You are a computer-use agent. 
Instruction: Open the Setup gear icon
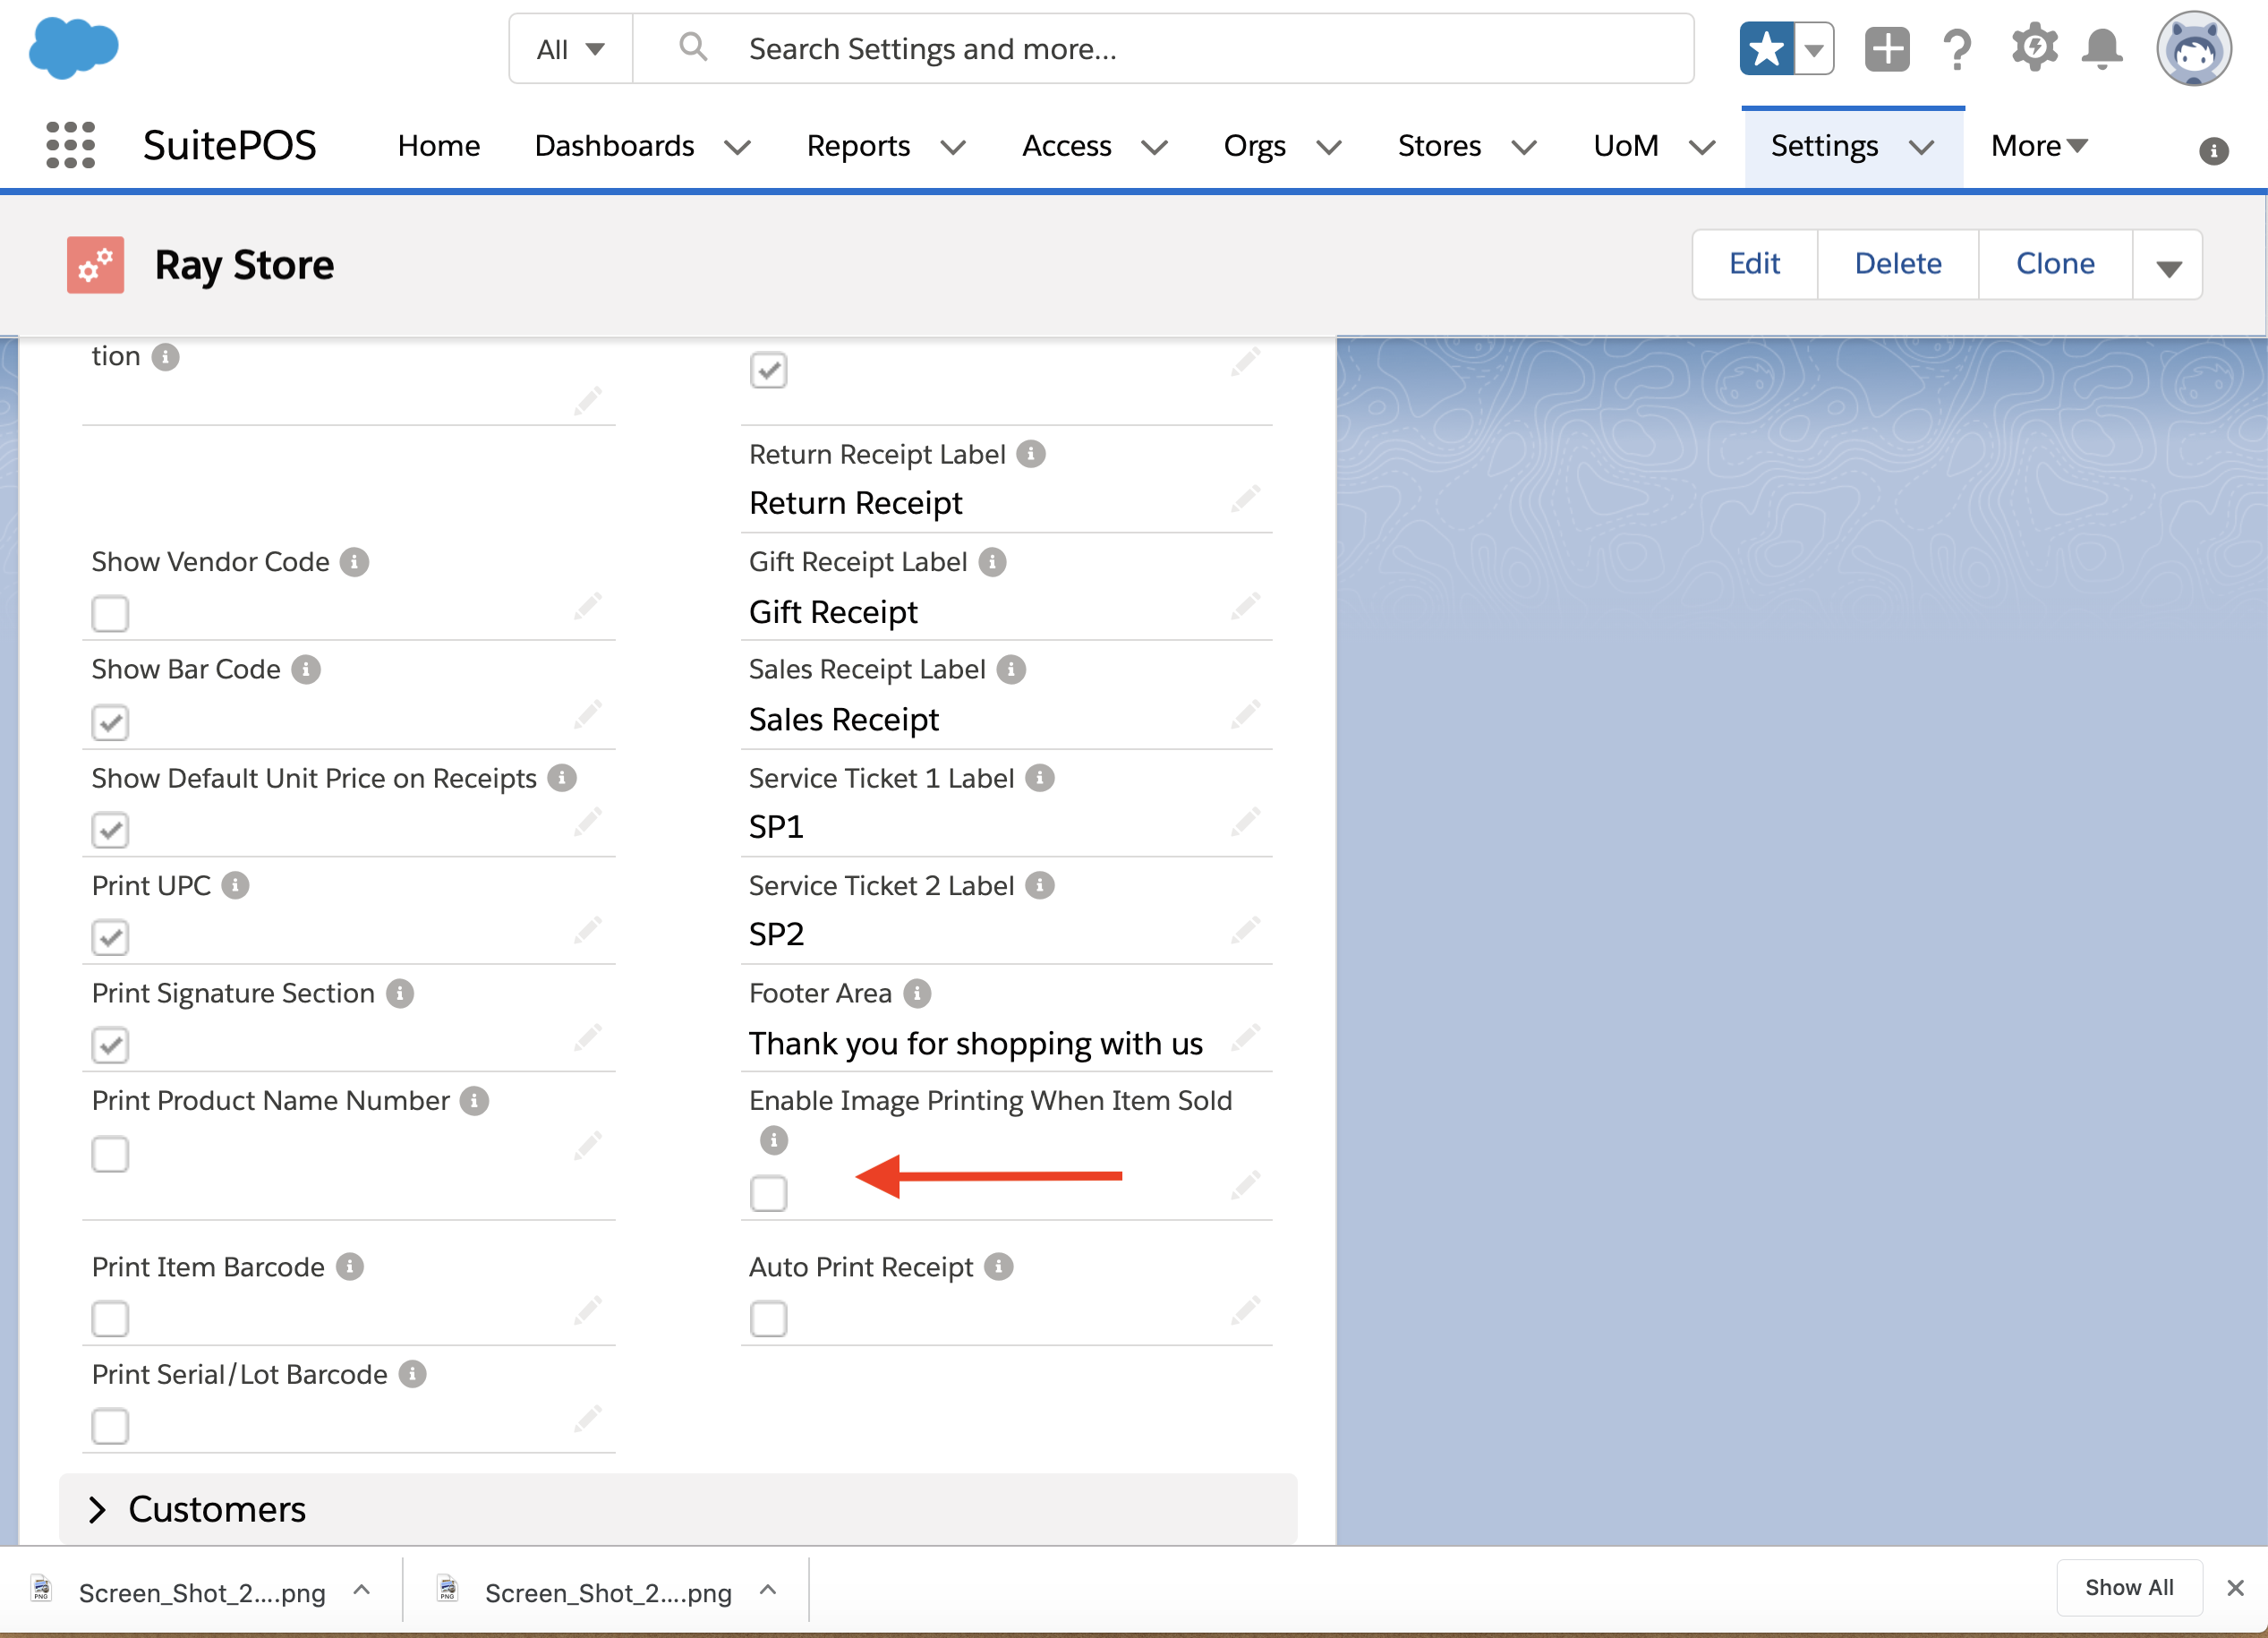click(2034, 48)
